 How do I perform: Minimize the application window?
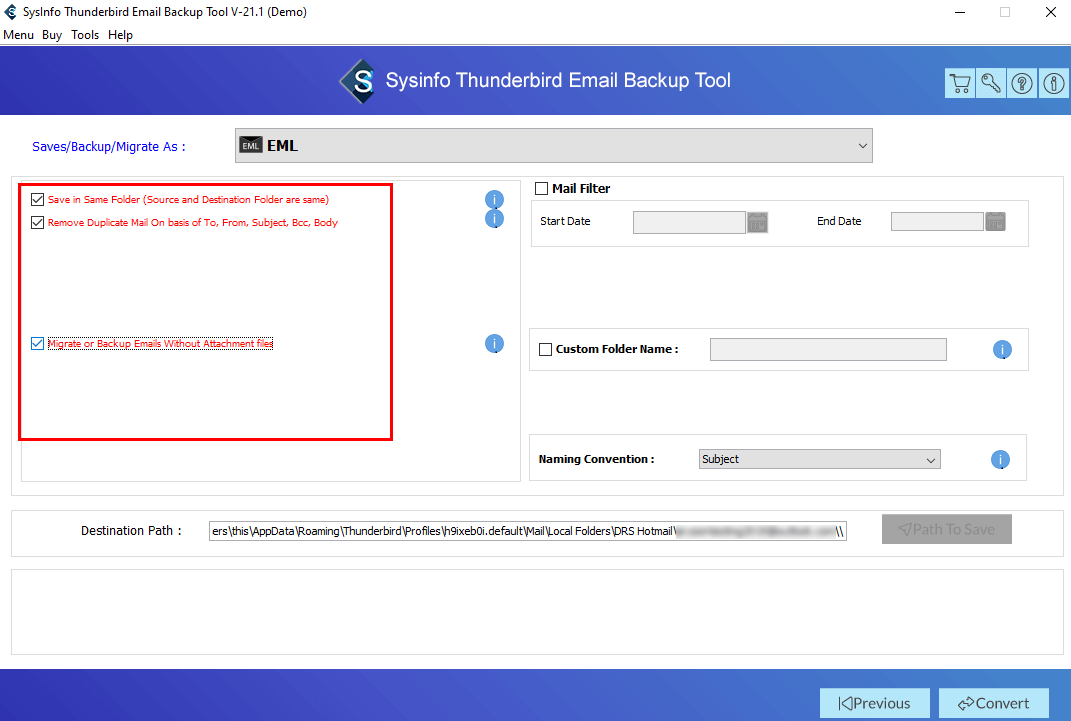[x=960, y=12]
